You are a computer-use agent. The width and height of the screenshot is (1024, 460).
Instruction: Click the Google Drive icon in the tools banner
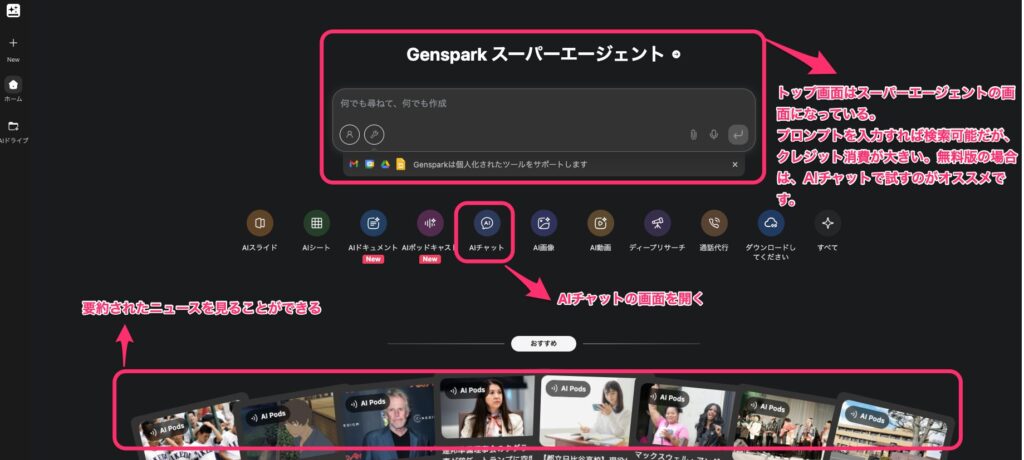385,165
